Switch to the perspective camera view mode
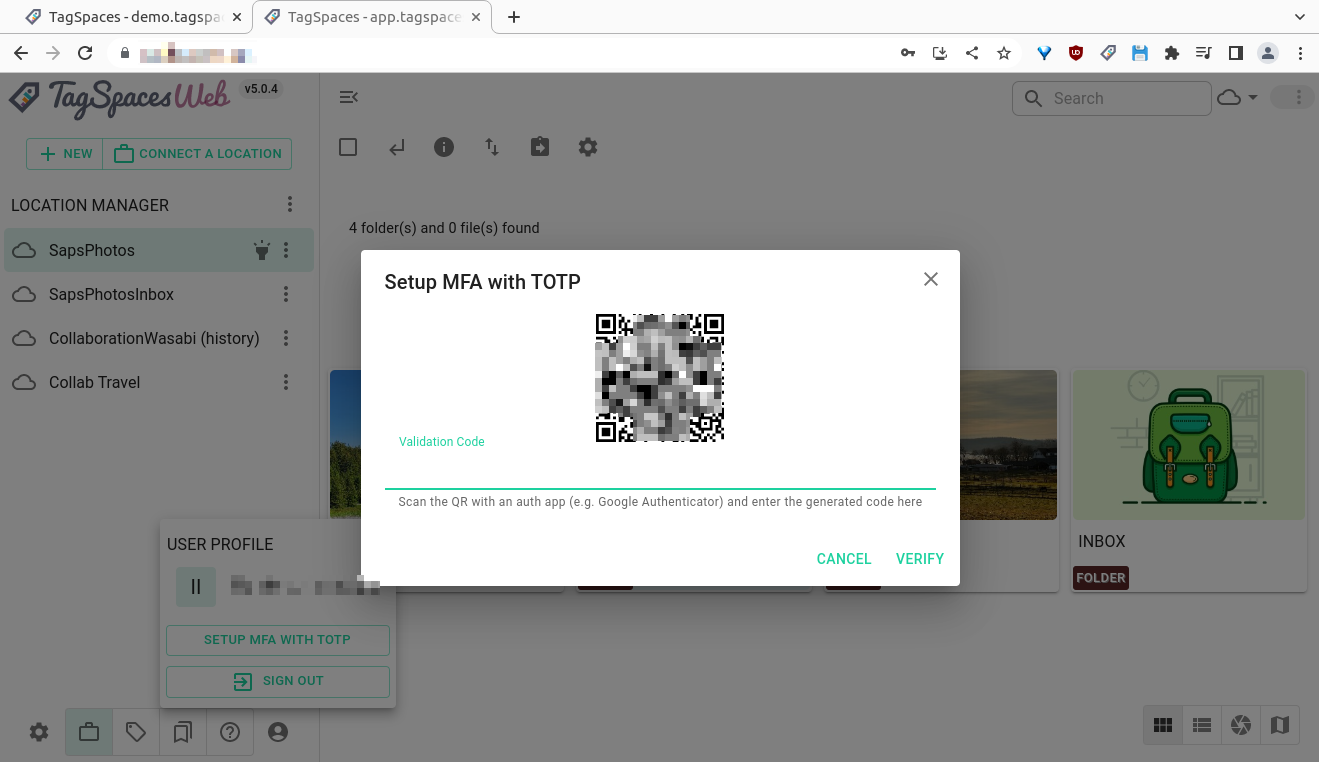The height and width of the screenshot is (762, 1319). point(1240,725)
